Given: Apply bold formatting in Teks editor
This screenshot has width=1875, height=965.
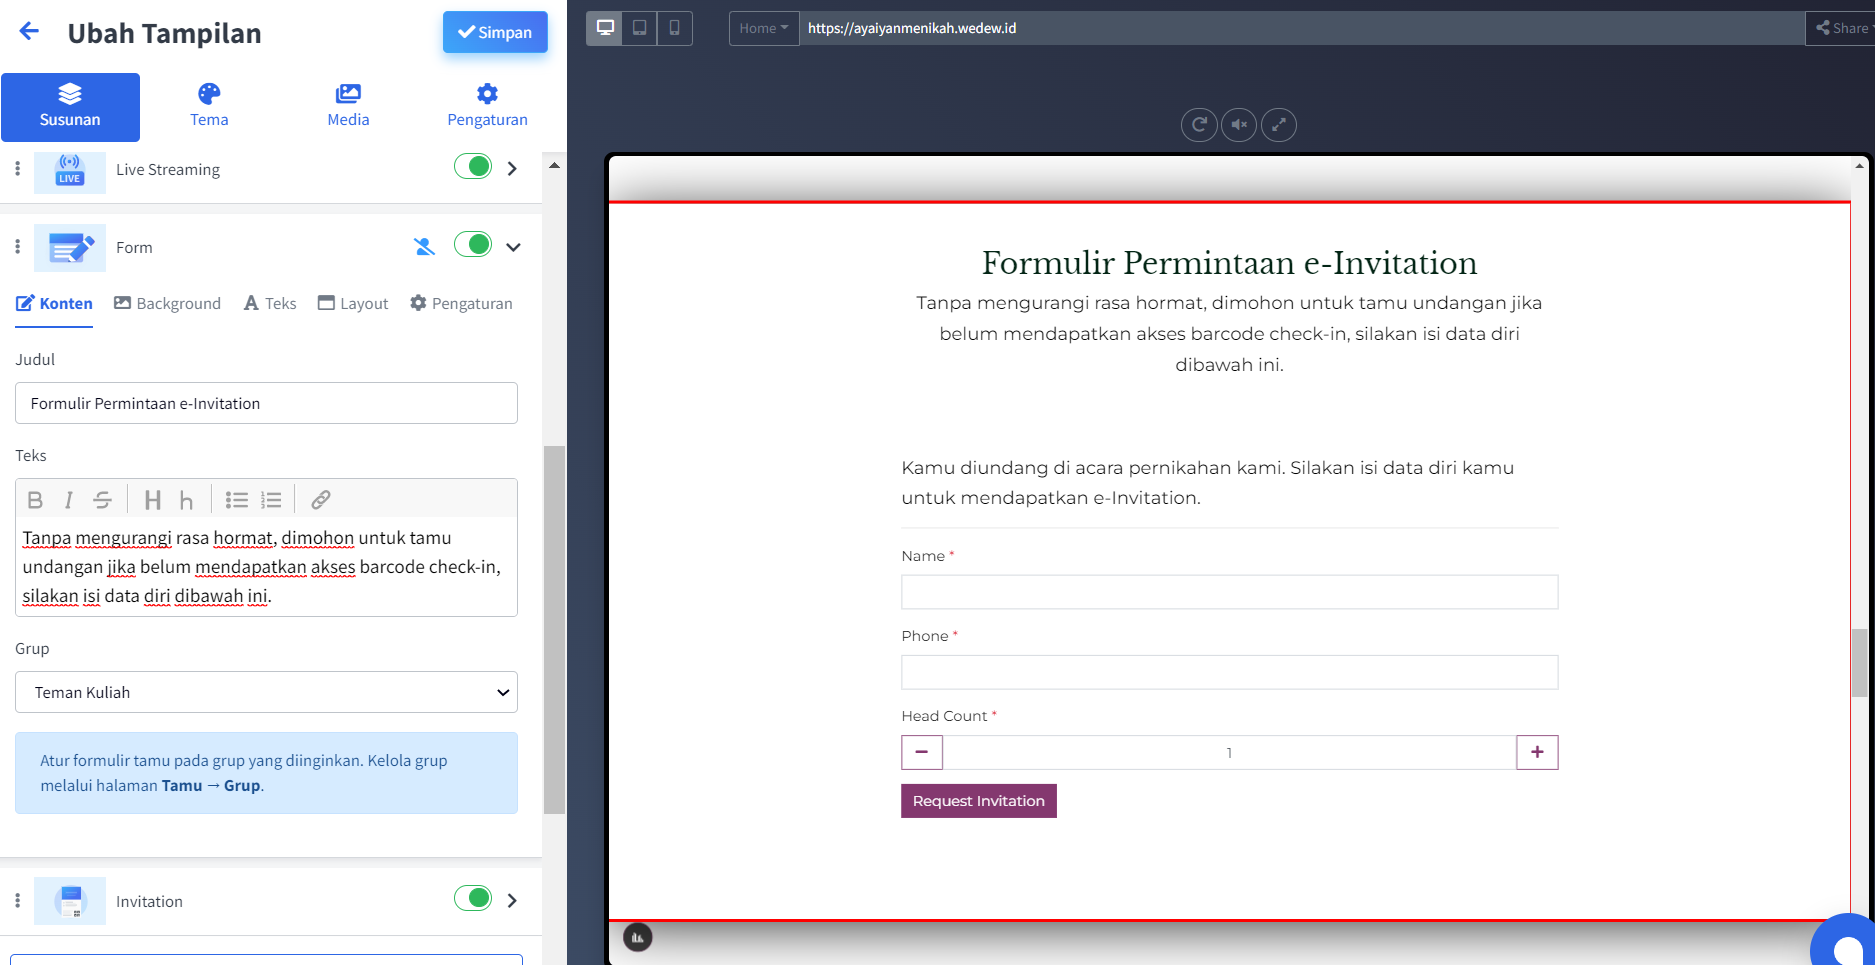Looking at the screenshot, I should click(x=35, y=500).
